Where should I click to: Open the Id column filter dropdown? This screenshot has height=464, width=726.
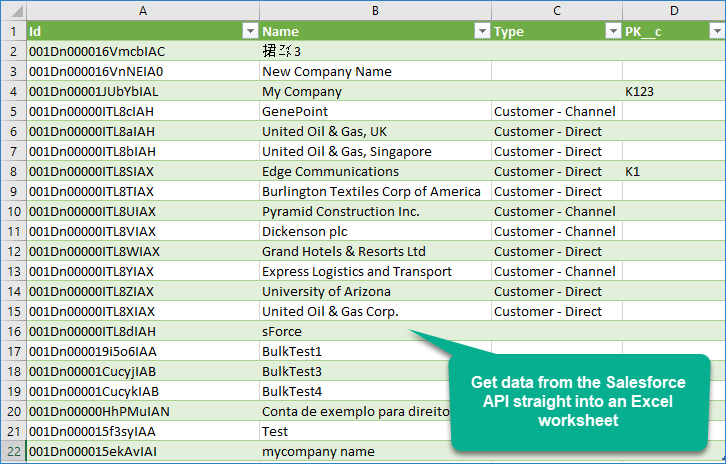pos(249,32)
